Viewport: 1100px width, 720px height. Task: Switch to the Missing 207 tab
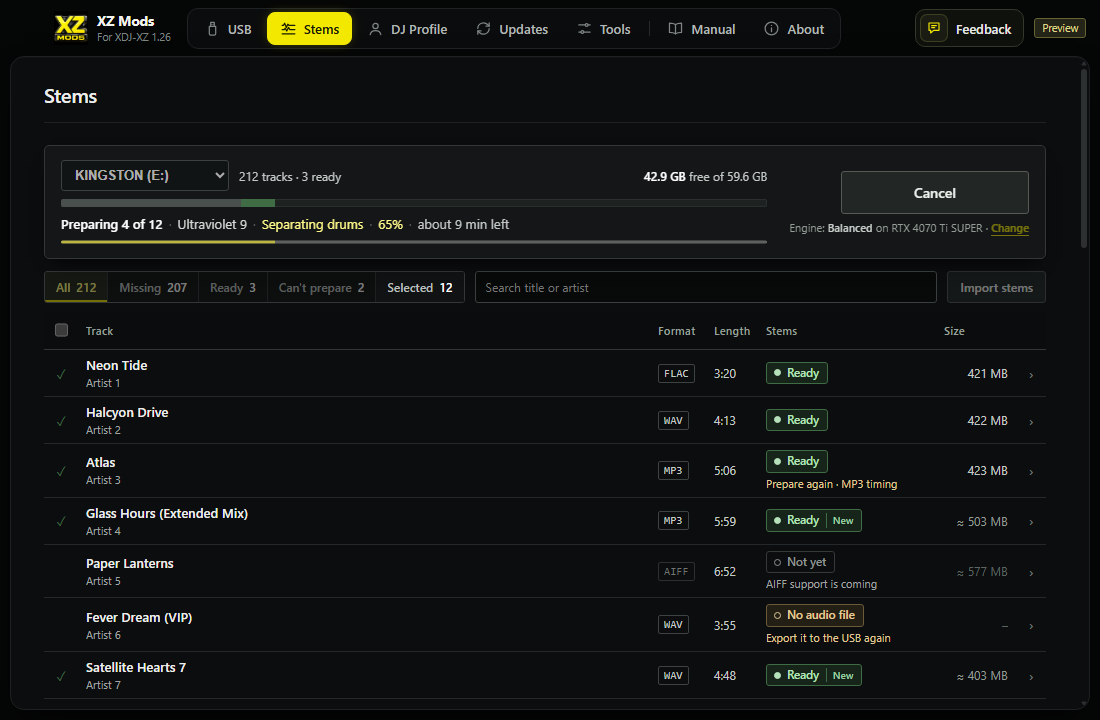(x=153, y=288)
